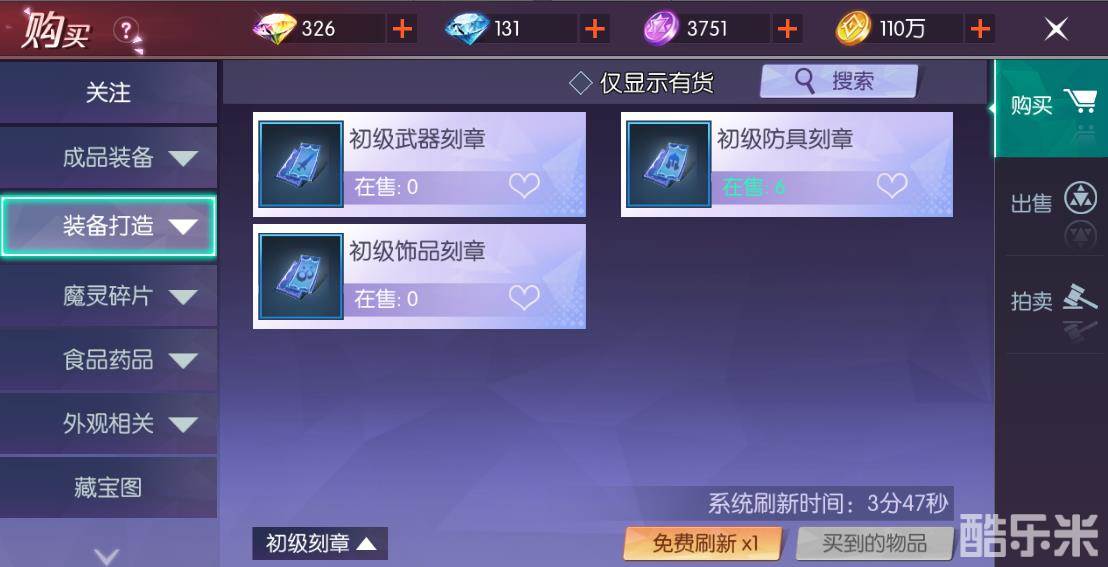The width and height of the screenshot is (1108, 567).
Task: Expand the 魔灵碎片 category
Action: (108, 296)
